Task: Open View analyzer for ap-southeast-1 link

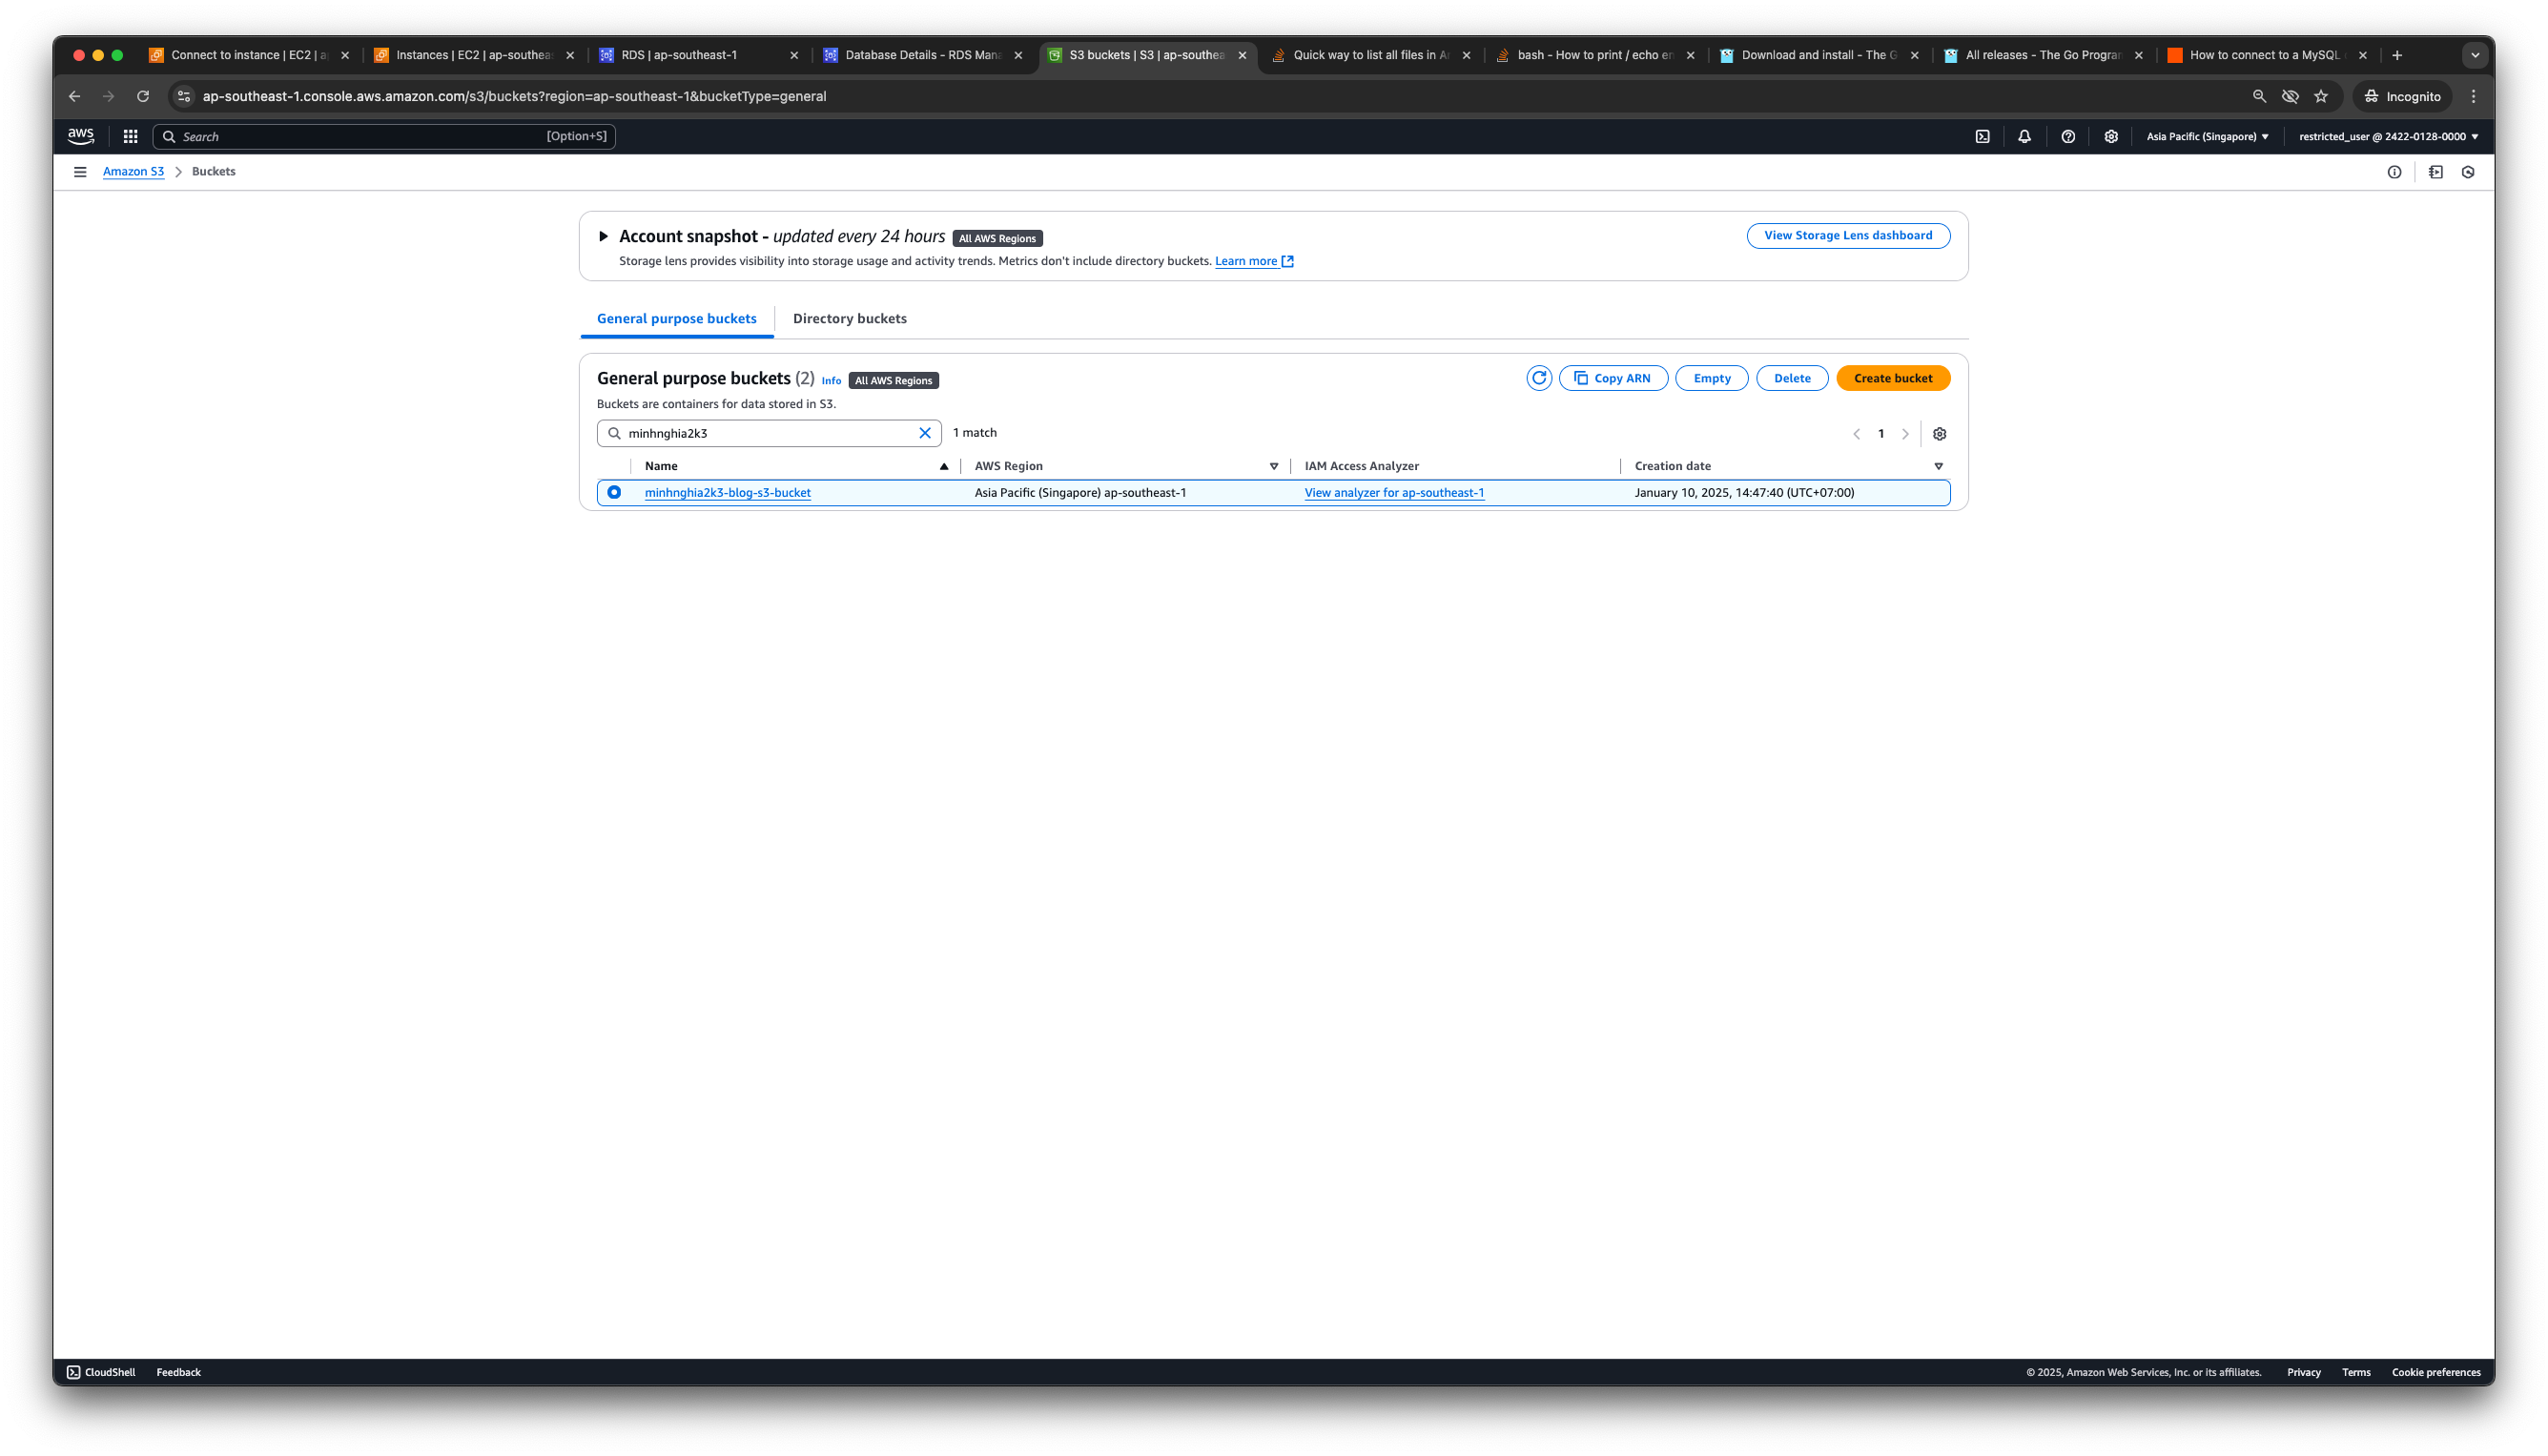Action: 1394,493
